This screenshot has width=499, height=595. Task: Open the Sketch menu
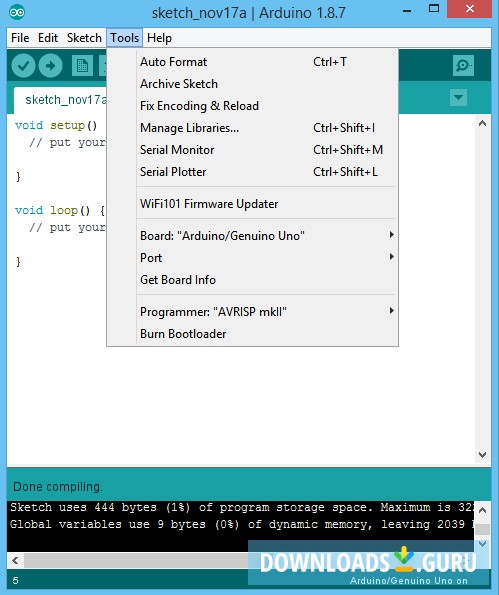pyautogui.click(x=84, y=38)
